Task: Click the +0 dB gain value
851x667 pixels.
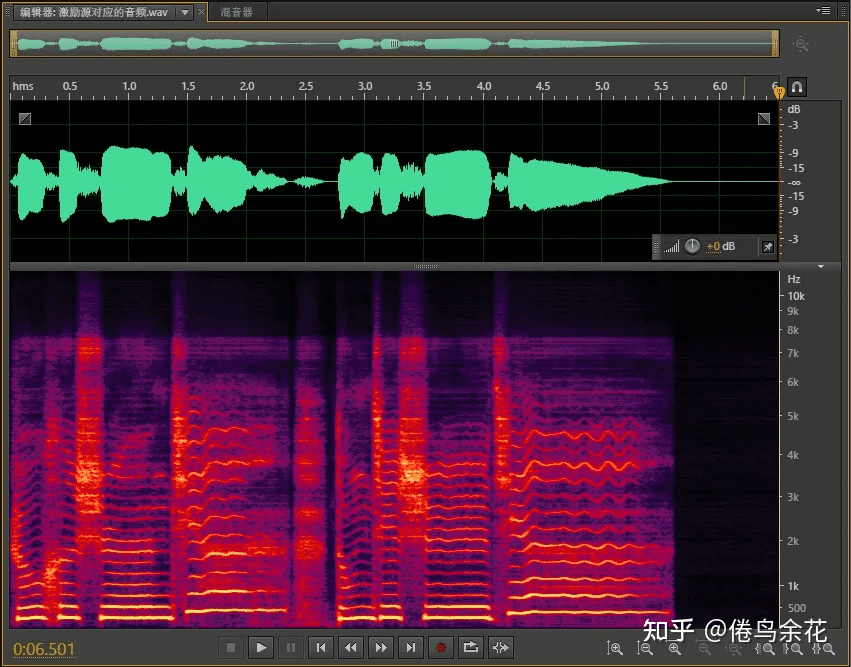Action: (x=720, y=246)
